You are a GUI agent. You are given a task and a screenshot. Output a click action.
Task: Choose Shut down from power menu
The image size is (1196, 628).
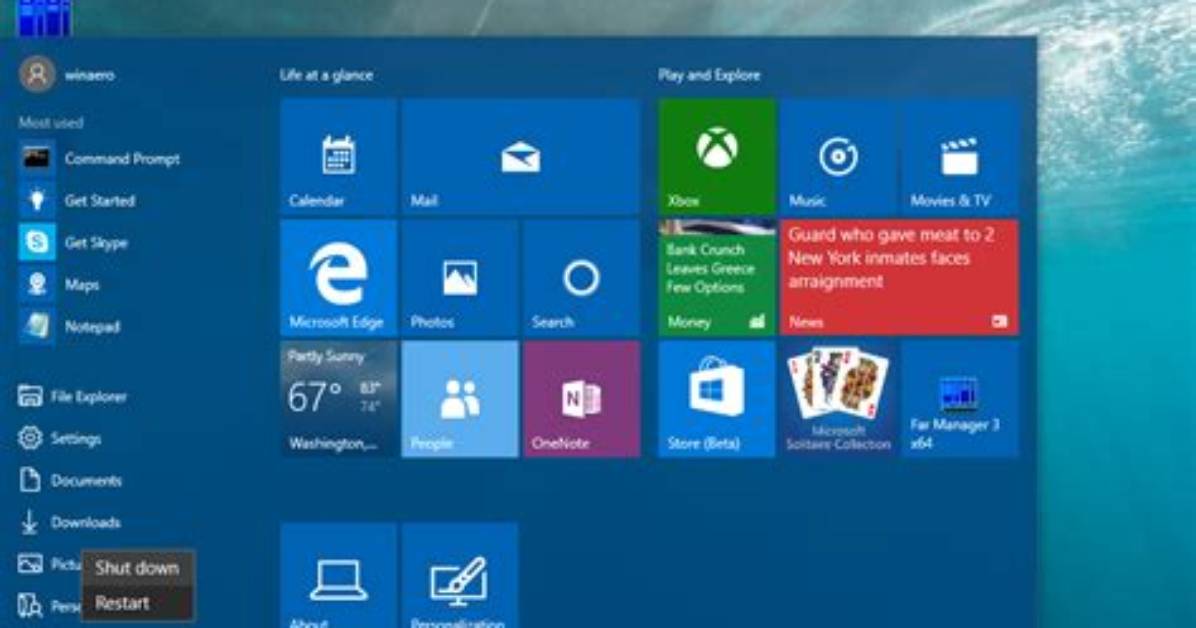pyautogui.click(x=137, y=568)
